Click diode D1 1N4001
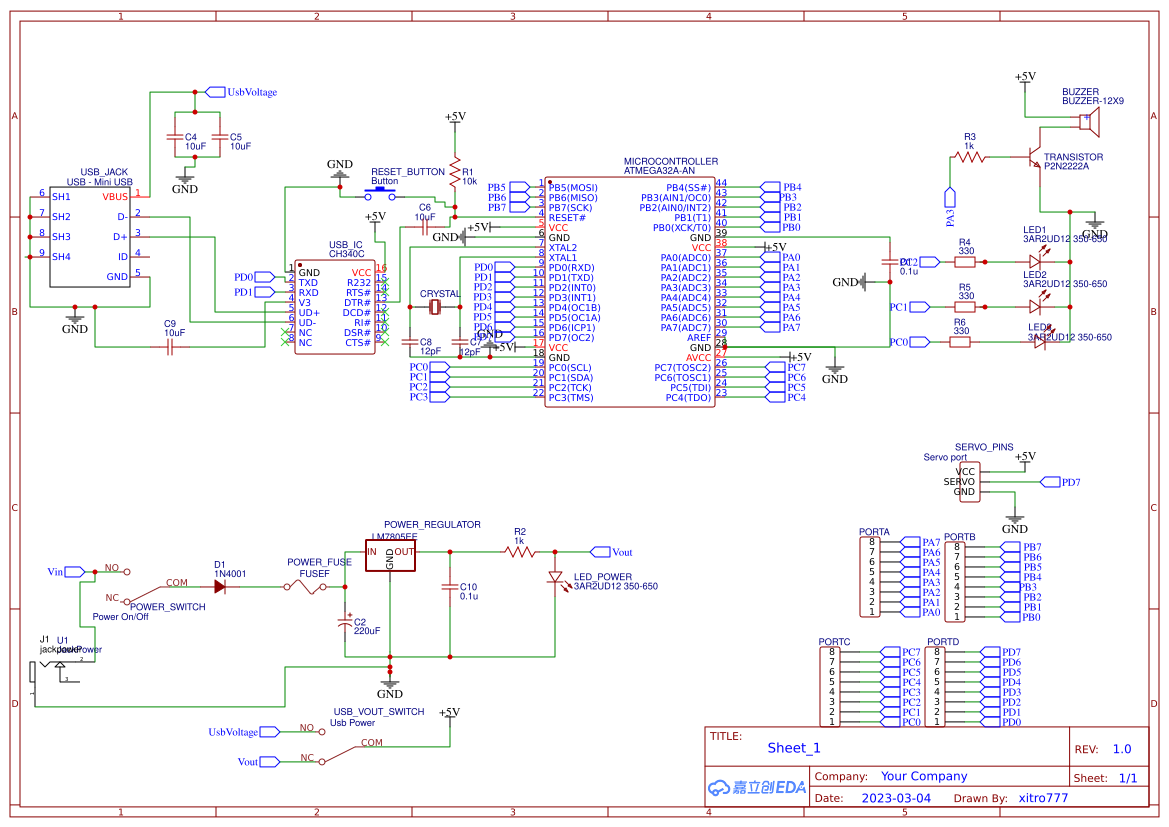This screenshot has width=1169, height=827. click(x=222, y=585)
